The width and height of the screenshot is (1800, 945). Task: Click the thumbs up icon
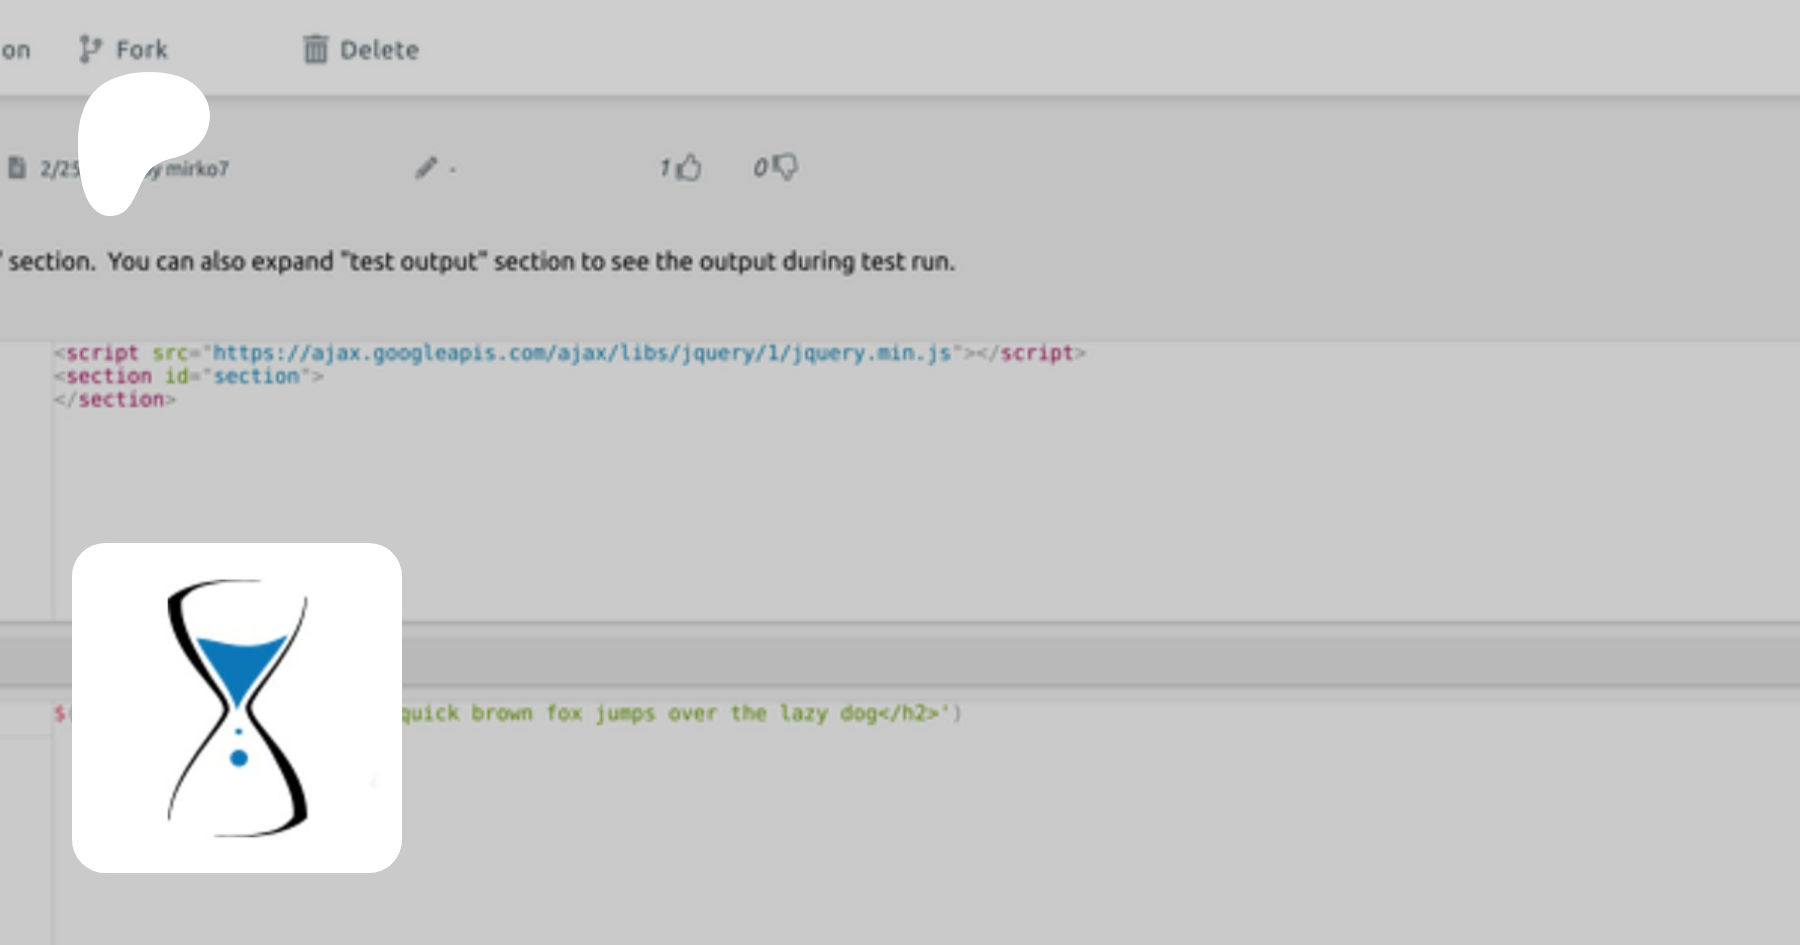coord(689,167)
